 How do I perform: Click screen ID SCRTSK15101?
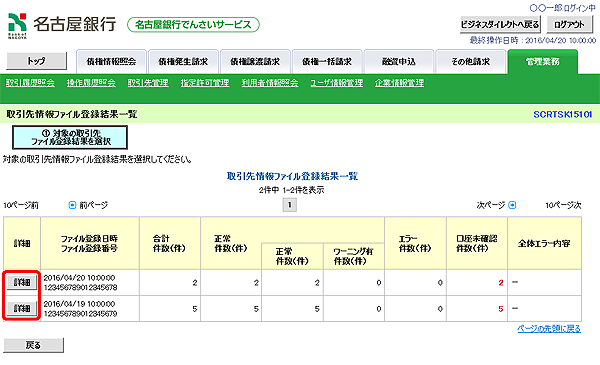coord(563,114)
